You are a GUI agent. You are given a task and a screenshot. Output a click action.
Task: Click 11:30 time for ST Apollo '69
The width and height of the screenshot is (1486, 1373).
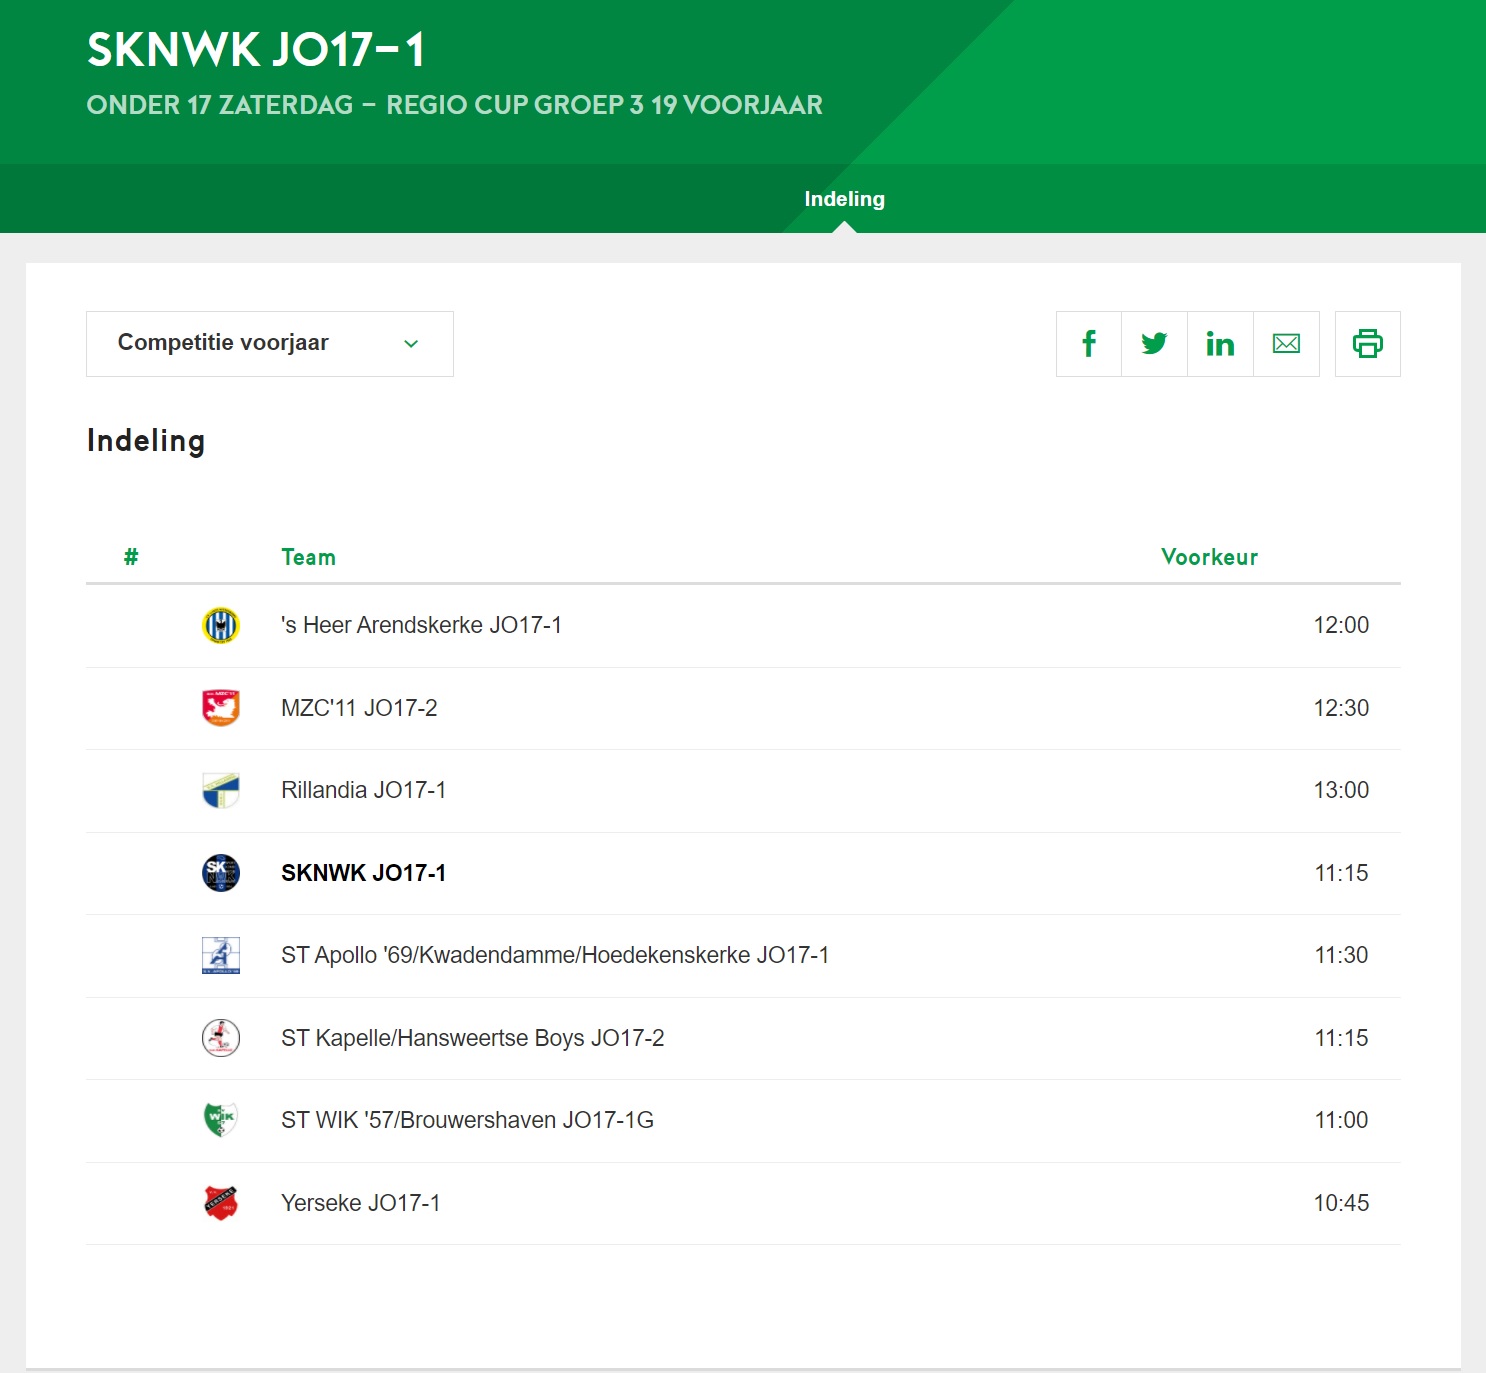click(x=1341, y=955)
